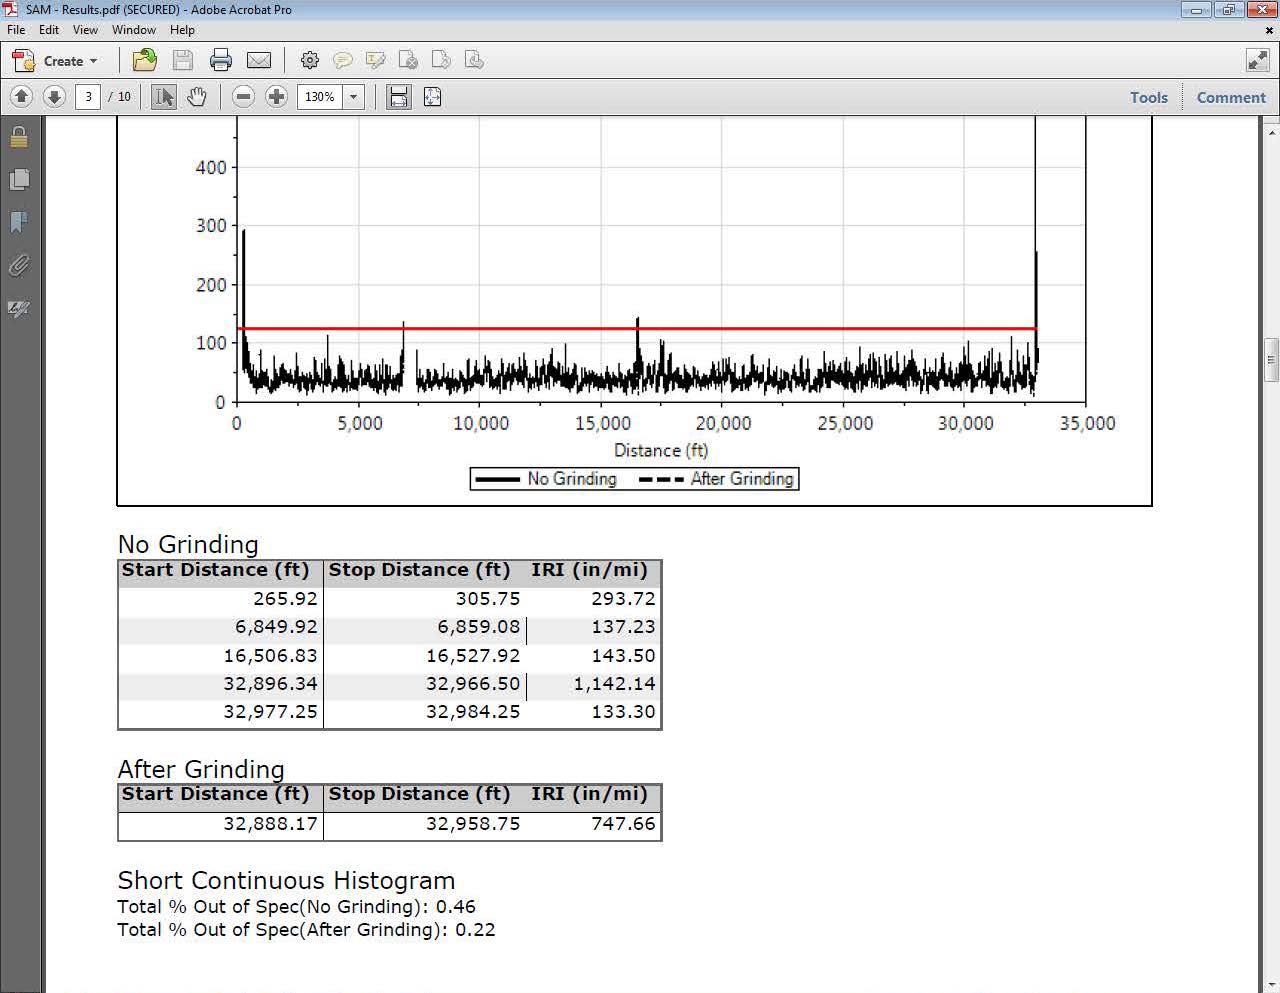Screen dimensions: 1280x993
Task: Open the Tools pane
Action: click(1149, 97)
